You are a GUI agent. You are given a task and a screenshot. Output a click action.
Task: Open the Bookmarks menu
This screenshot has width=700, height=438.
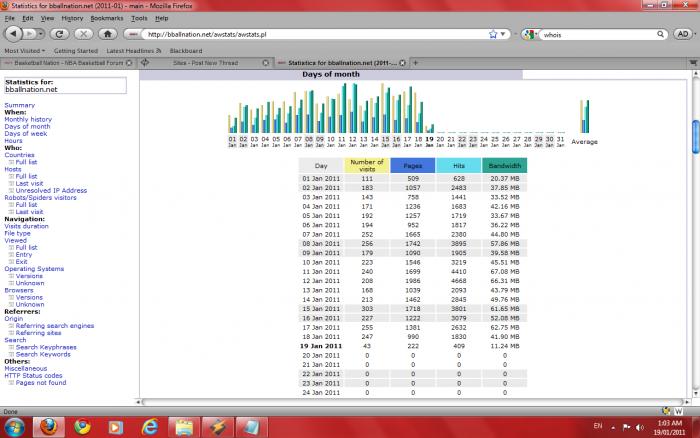click(x=106, y=18)
